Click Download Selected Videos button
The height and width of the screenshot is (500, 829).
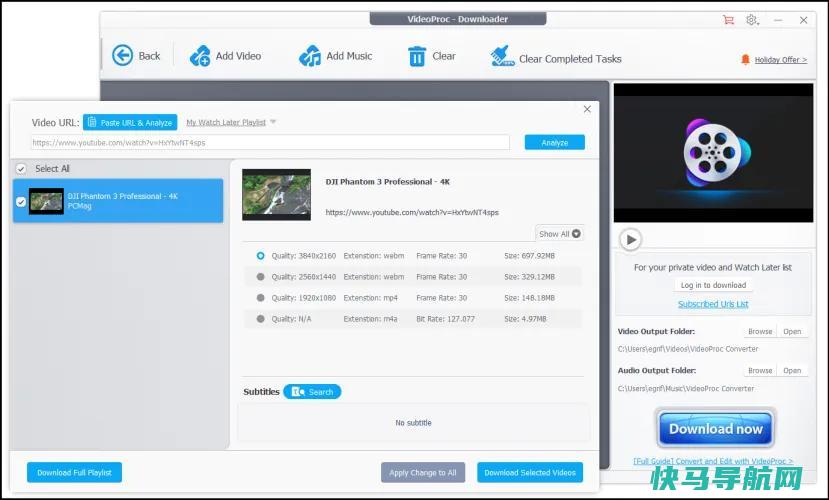[x=530, y=473]
